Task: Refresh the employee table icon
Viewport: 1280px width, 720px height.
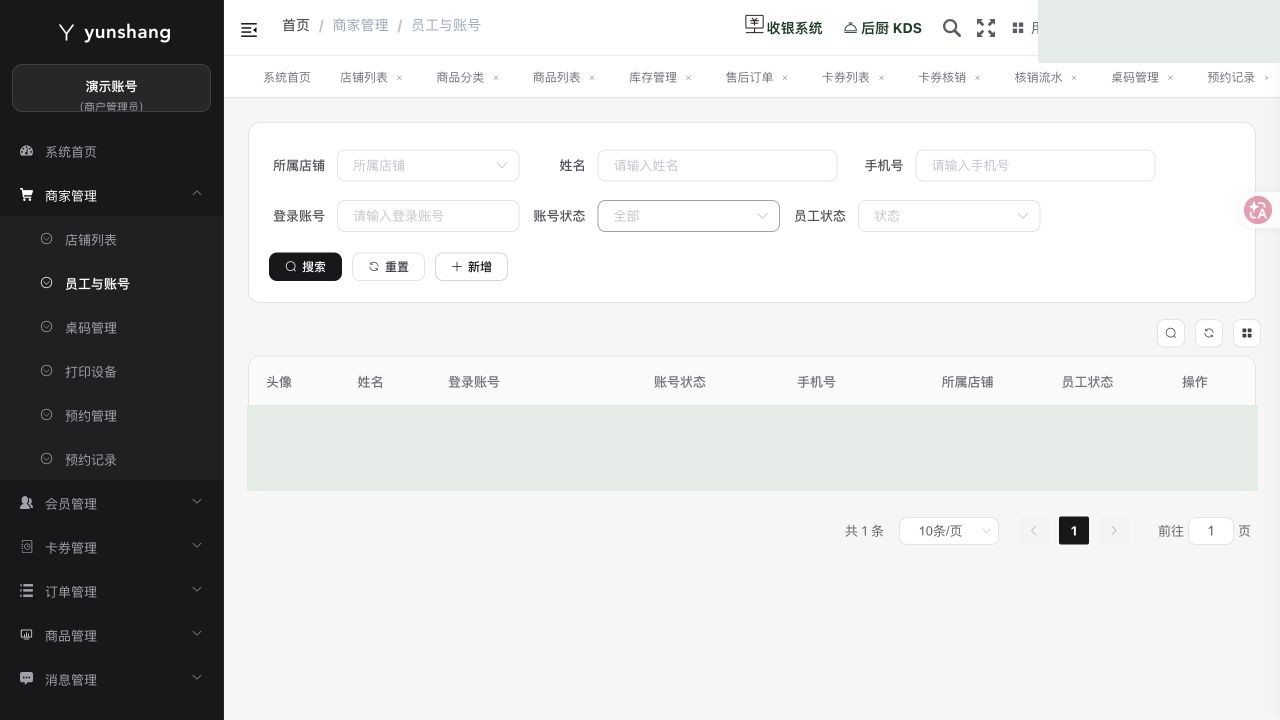Action: click(1209, 333)
